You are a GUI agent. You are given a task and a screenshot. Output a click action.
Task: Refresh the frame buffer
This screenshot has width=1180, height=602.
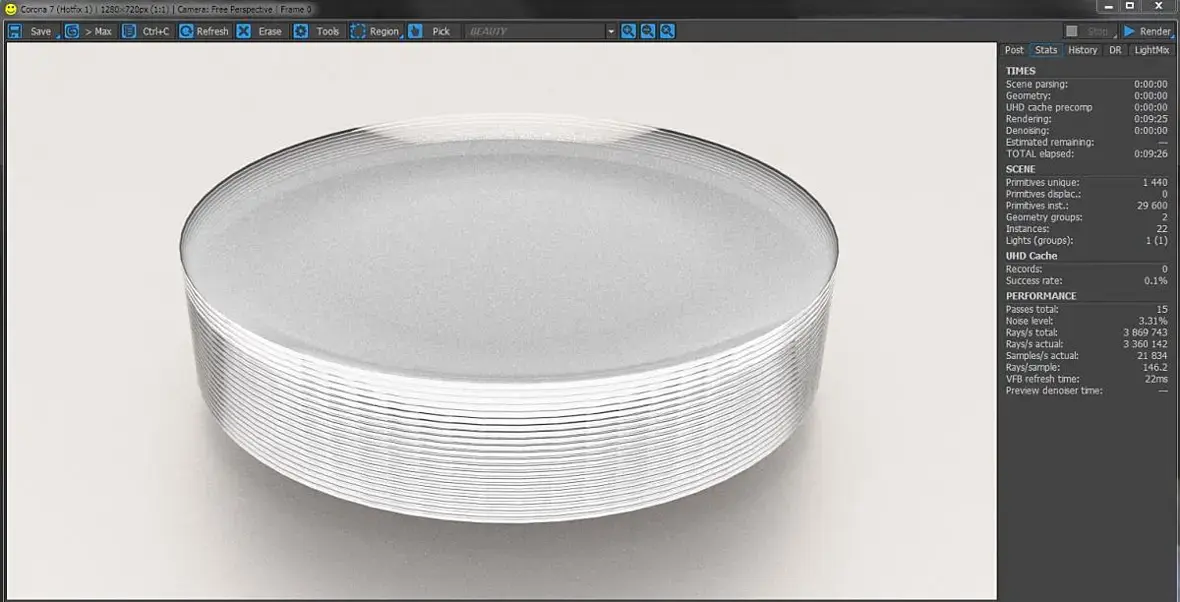coord(204,32)
